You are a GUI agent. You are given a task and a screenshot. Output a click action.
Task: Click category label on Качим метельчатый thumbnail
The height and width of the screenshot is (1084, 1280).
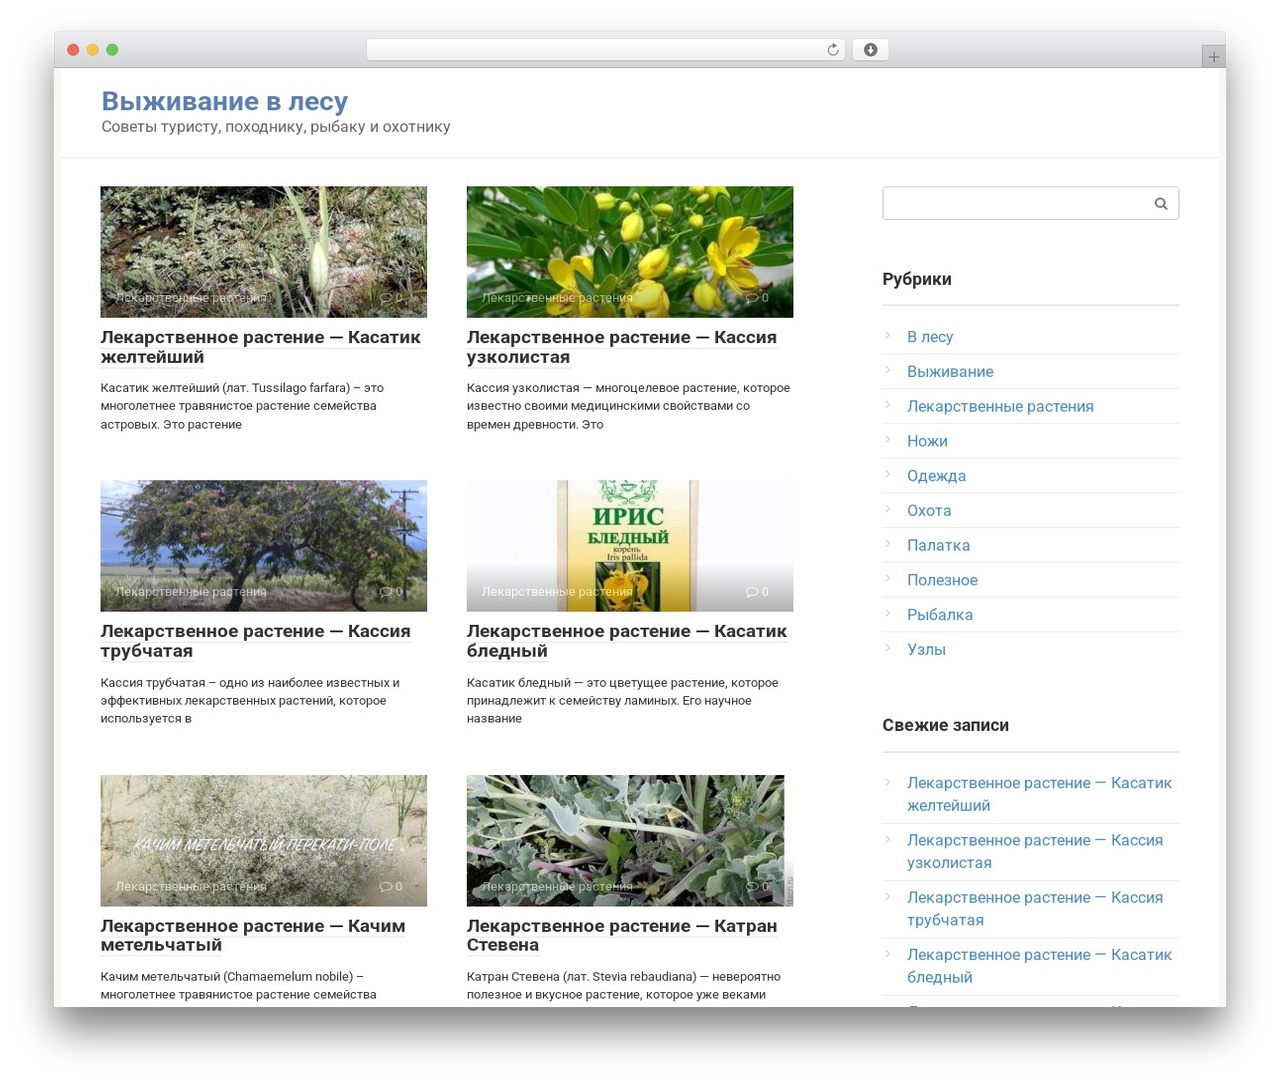[191, 887]
